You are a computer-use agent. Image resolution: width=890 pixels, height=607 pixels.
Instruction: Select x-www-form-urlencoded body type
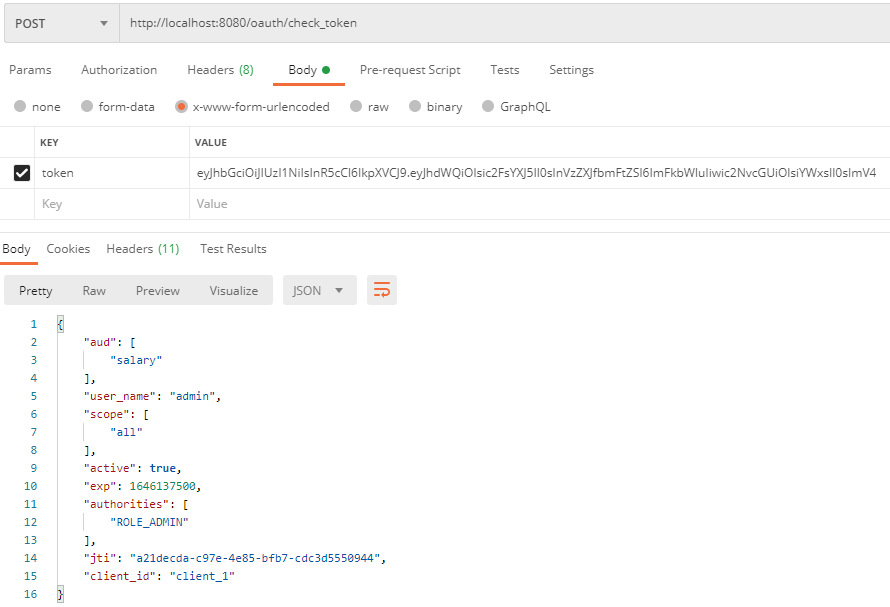point(253,107)
